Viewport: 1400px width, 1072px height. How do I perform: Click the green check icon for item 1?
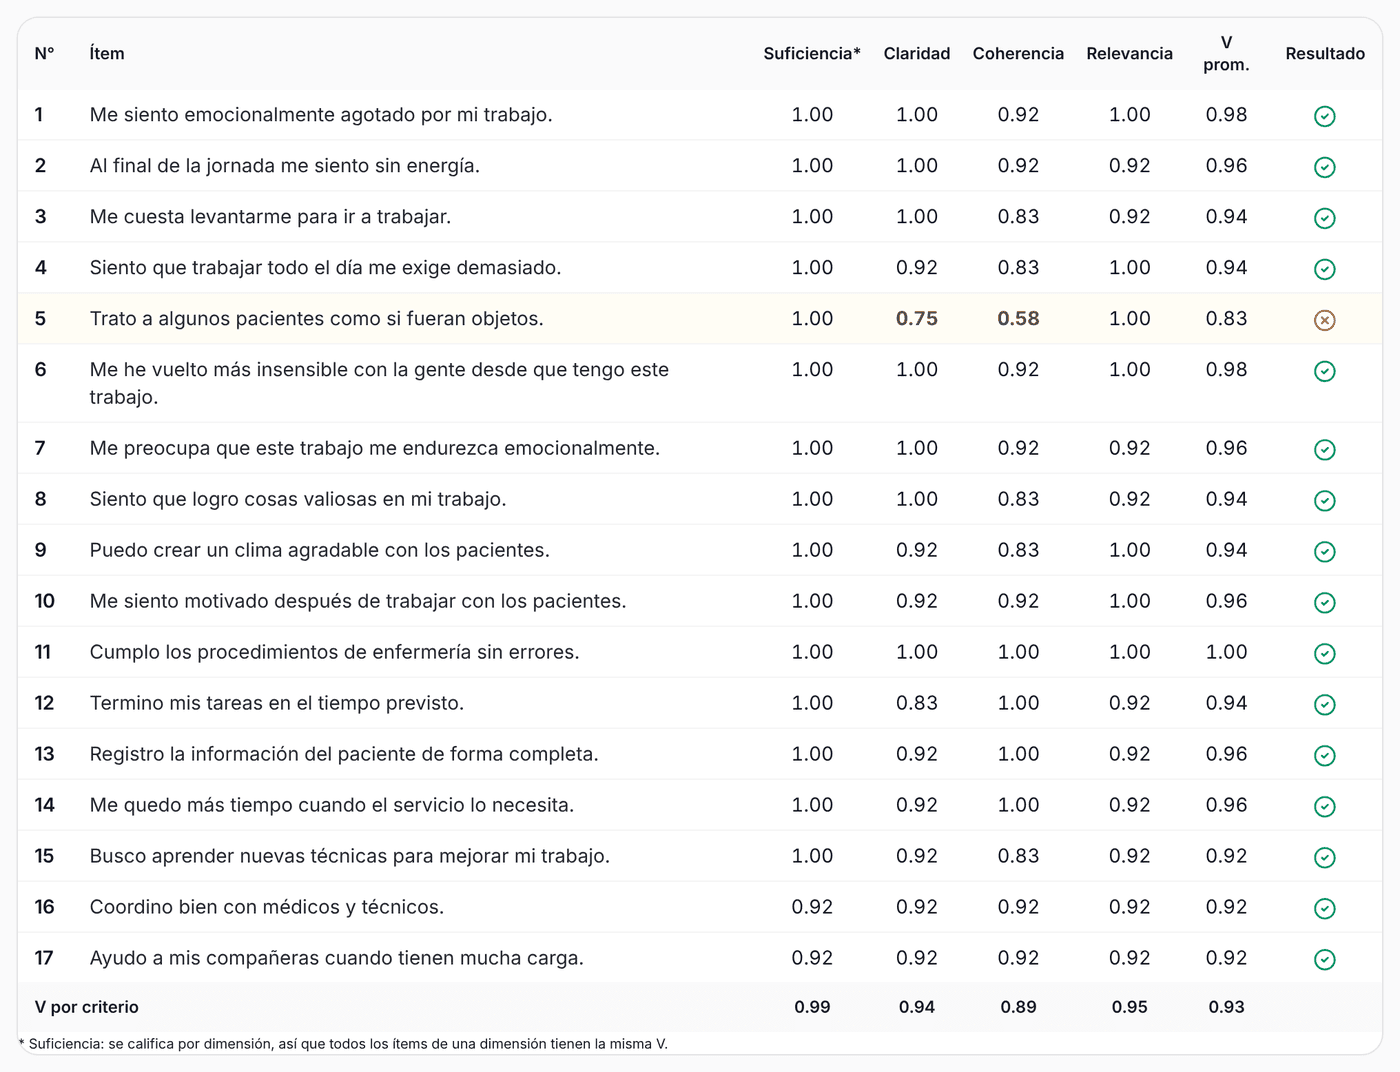[x=1324, y=116]
